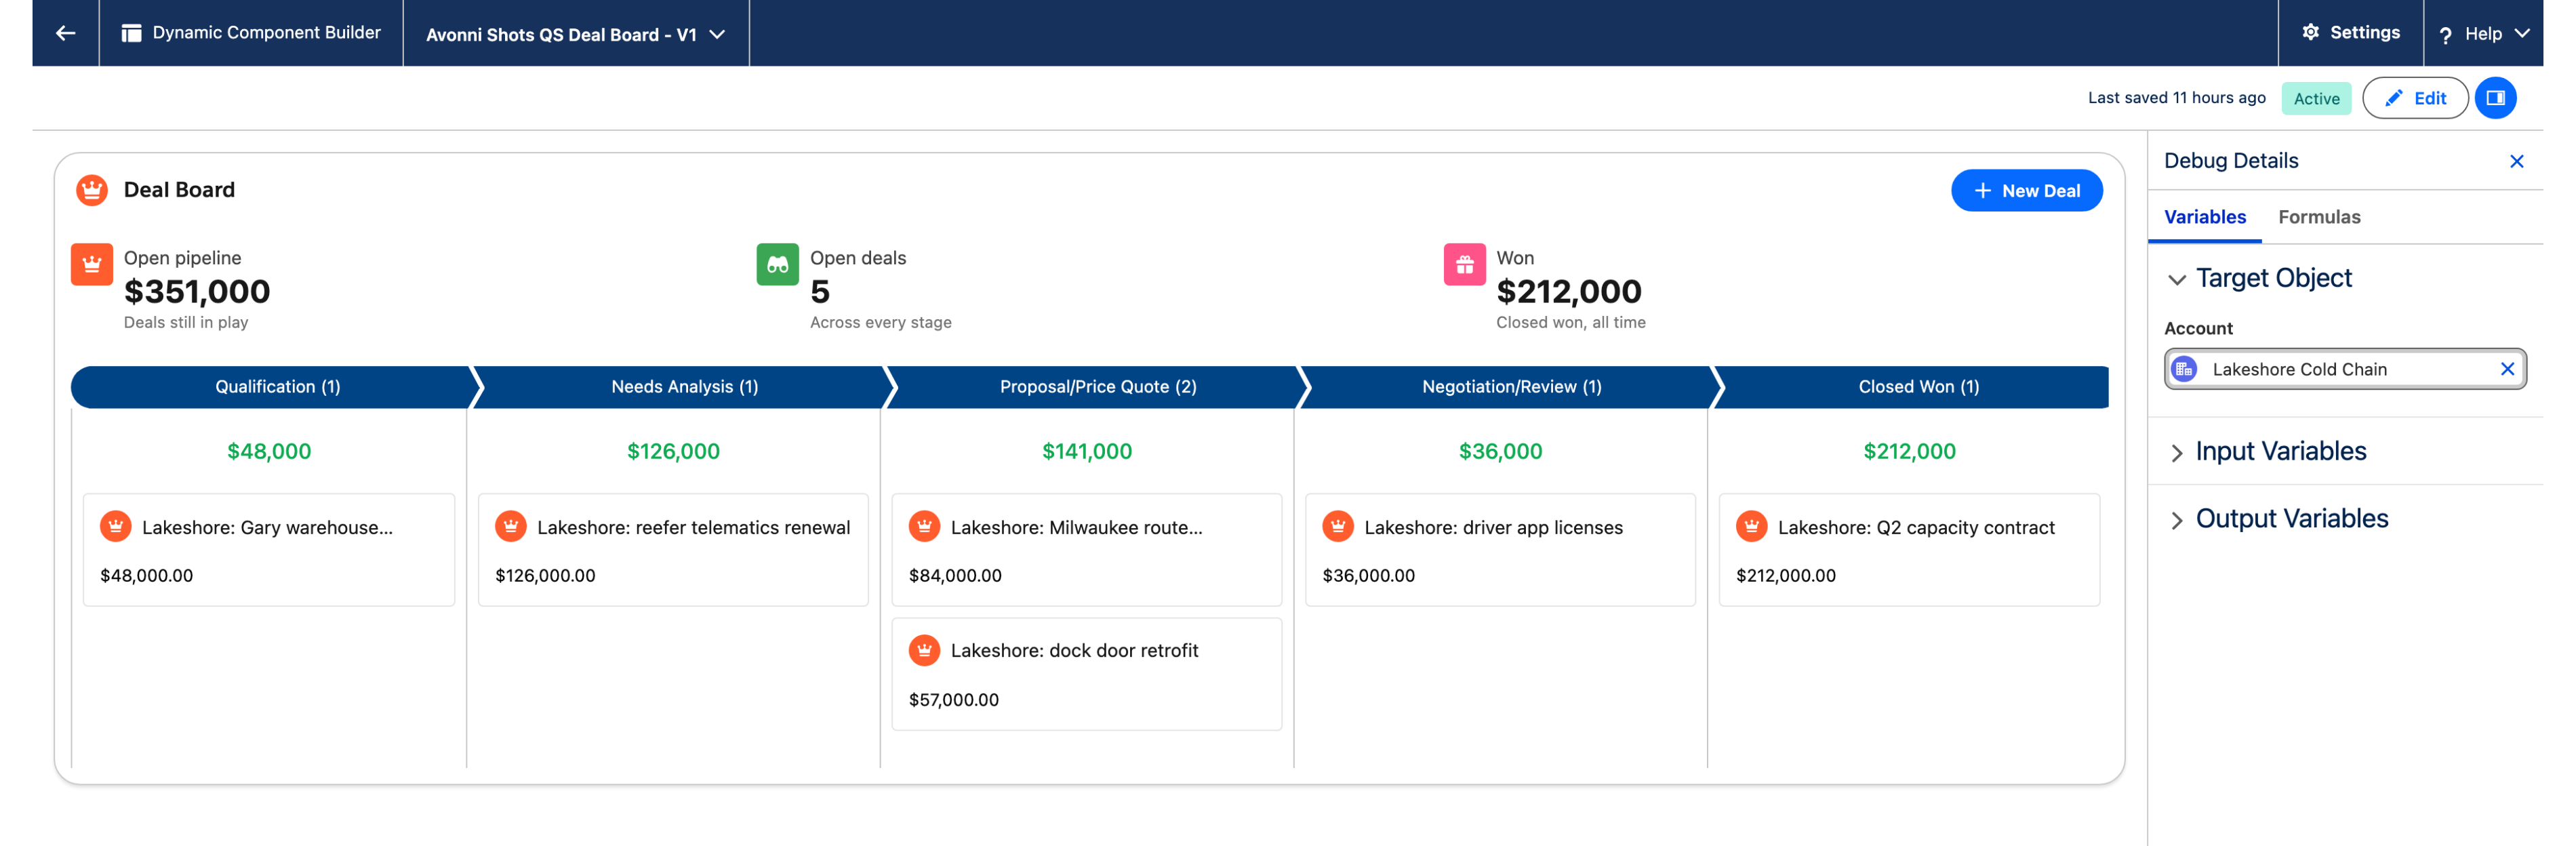Select the Closed Won (1) stage

click(x=1917, y=387)
